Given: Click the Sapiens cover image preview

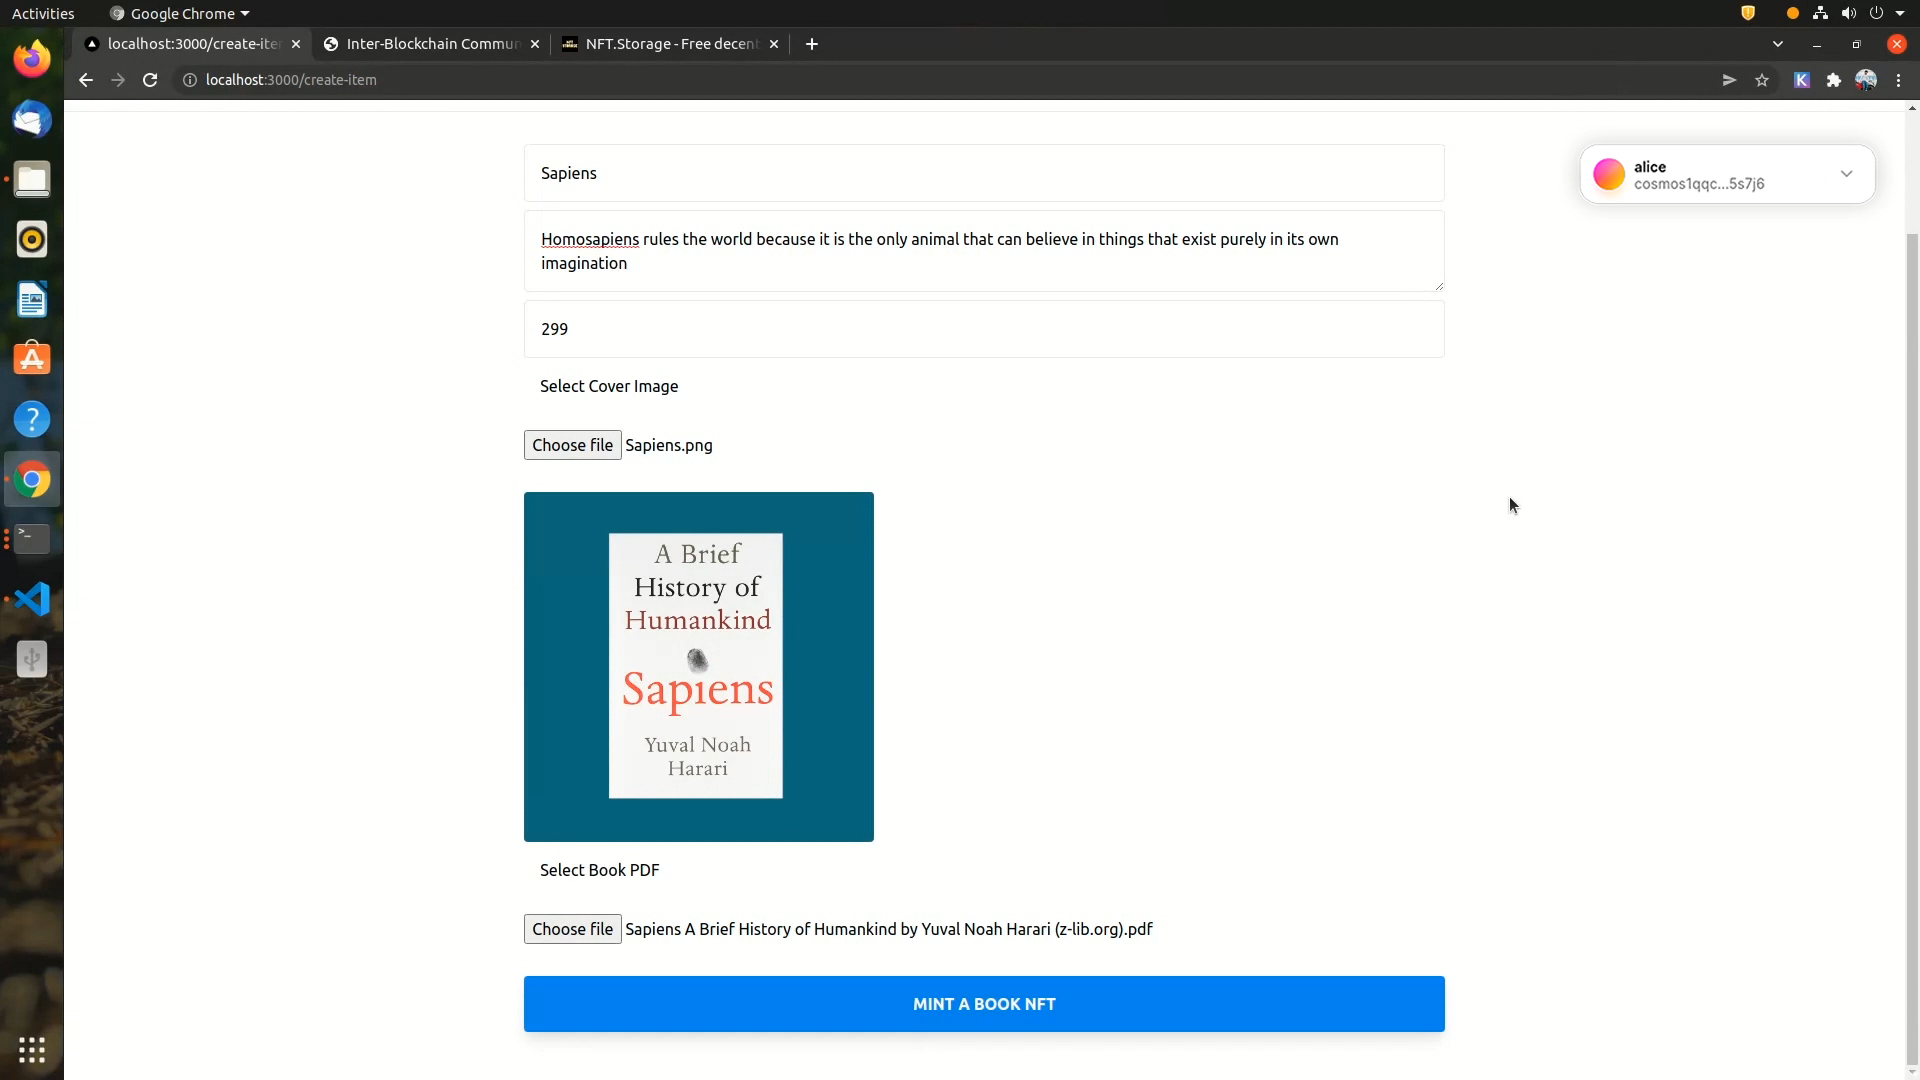Looking at the screenshot, I should (x=698, y=667).
